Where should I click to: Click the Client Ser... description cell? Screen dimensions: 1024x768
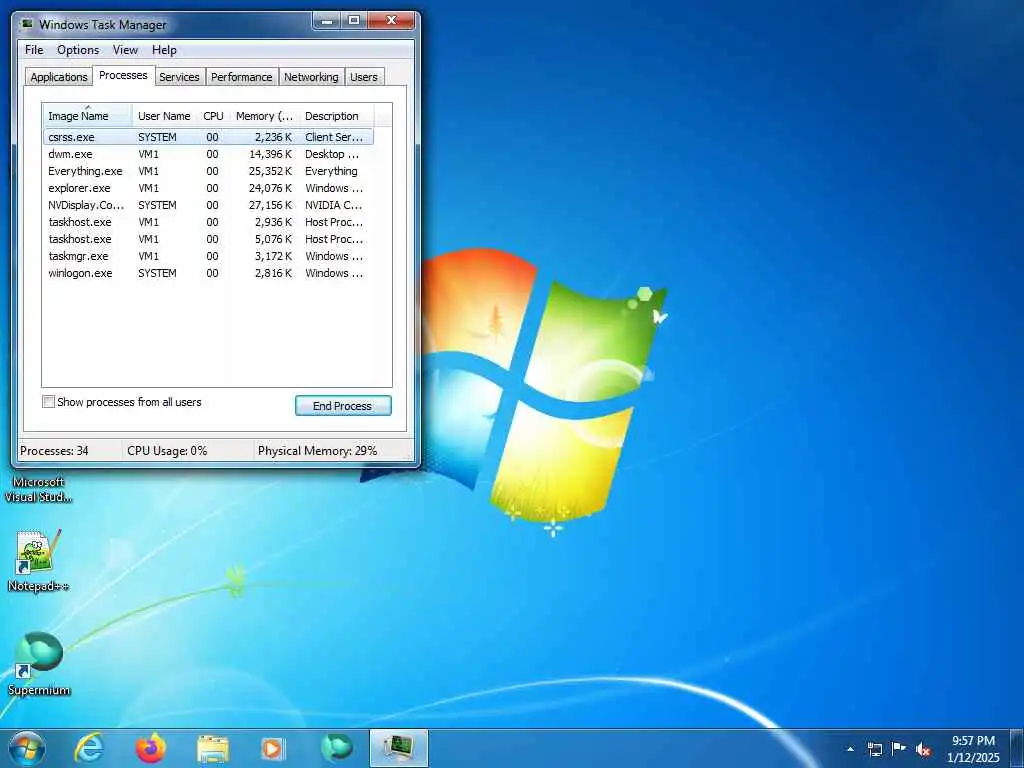click(x=334, y=137)
